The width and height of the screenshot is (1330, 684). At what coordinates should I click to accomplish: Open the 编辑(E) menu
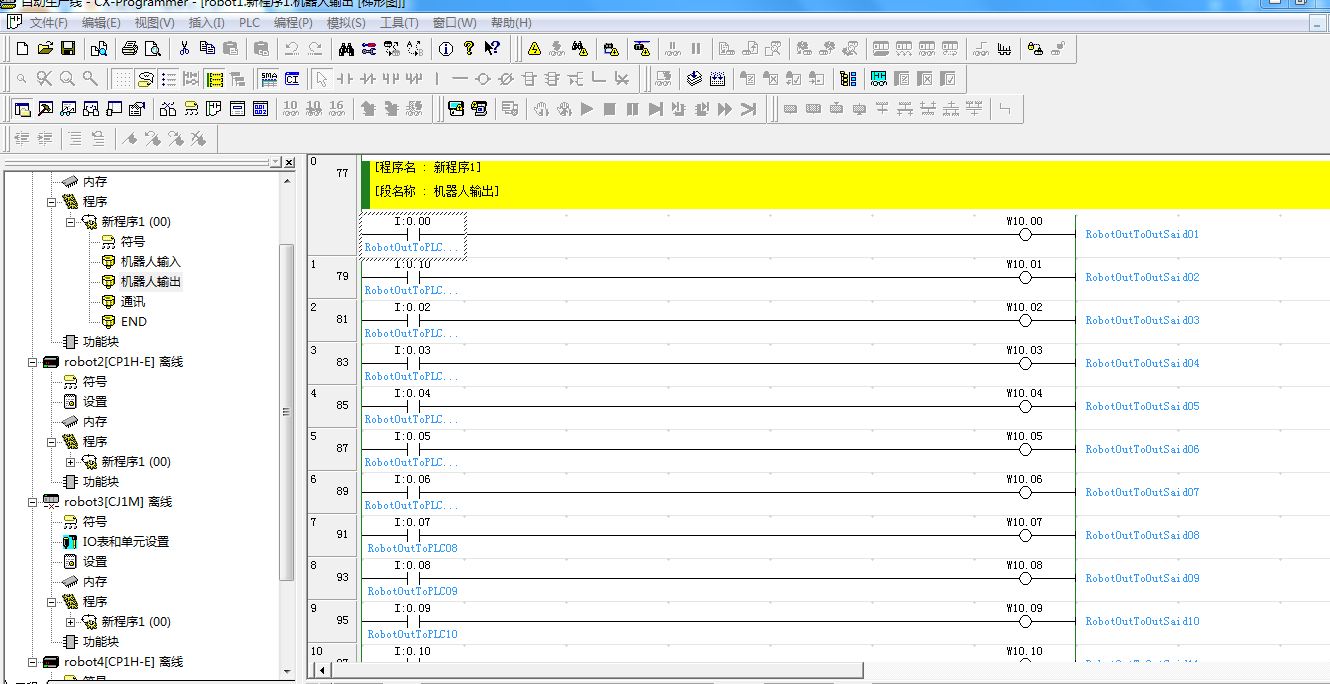coord(101,23)
